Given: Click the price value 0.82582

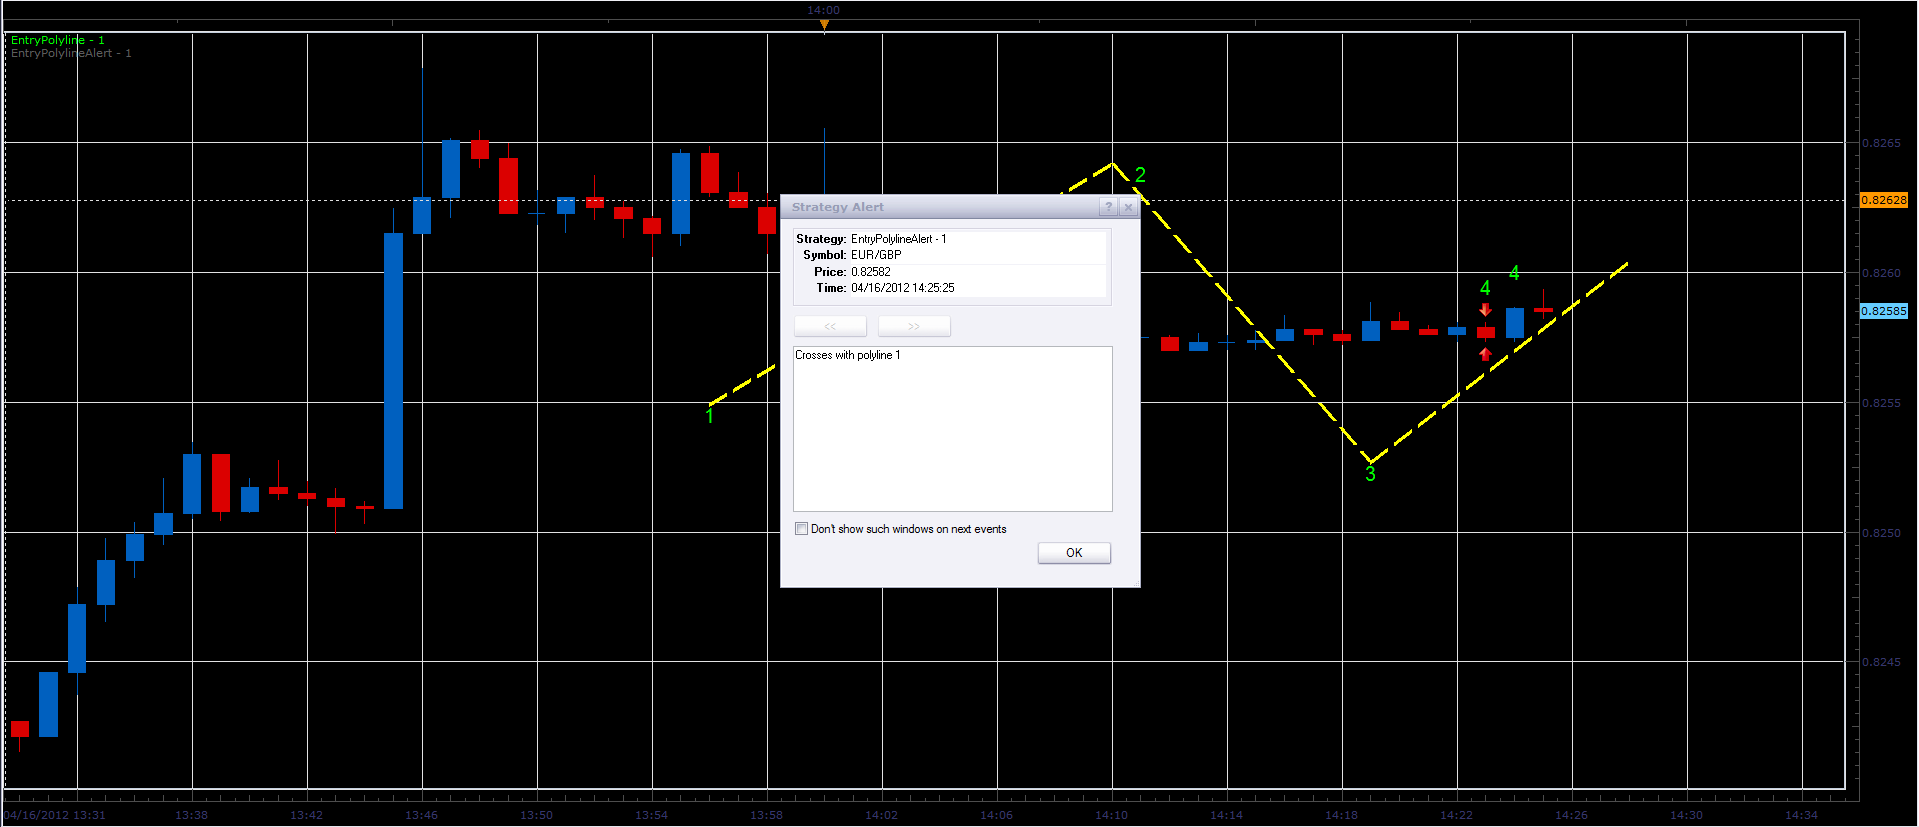Looking at the screenshot, I should coord(871,272).
